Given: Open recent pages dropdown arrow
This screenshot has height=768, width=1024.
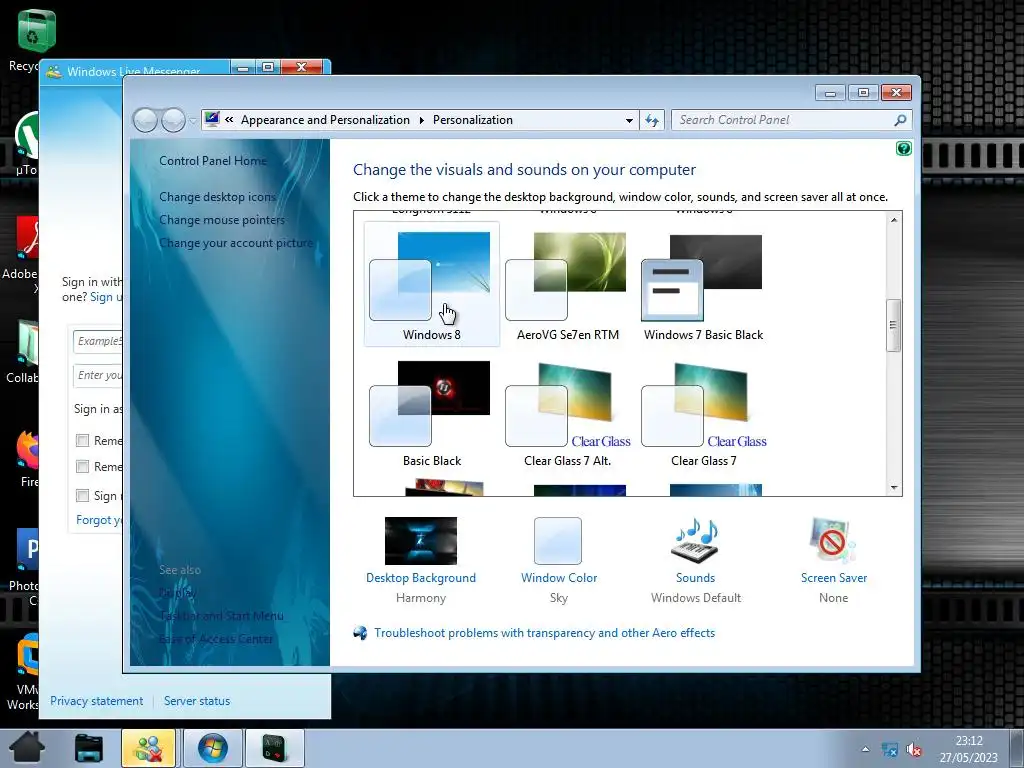Looking at the screenshot, I should (x=192, y=121).
